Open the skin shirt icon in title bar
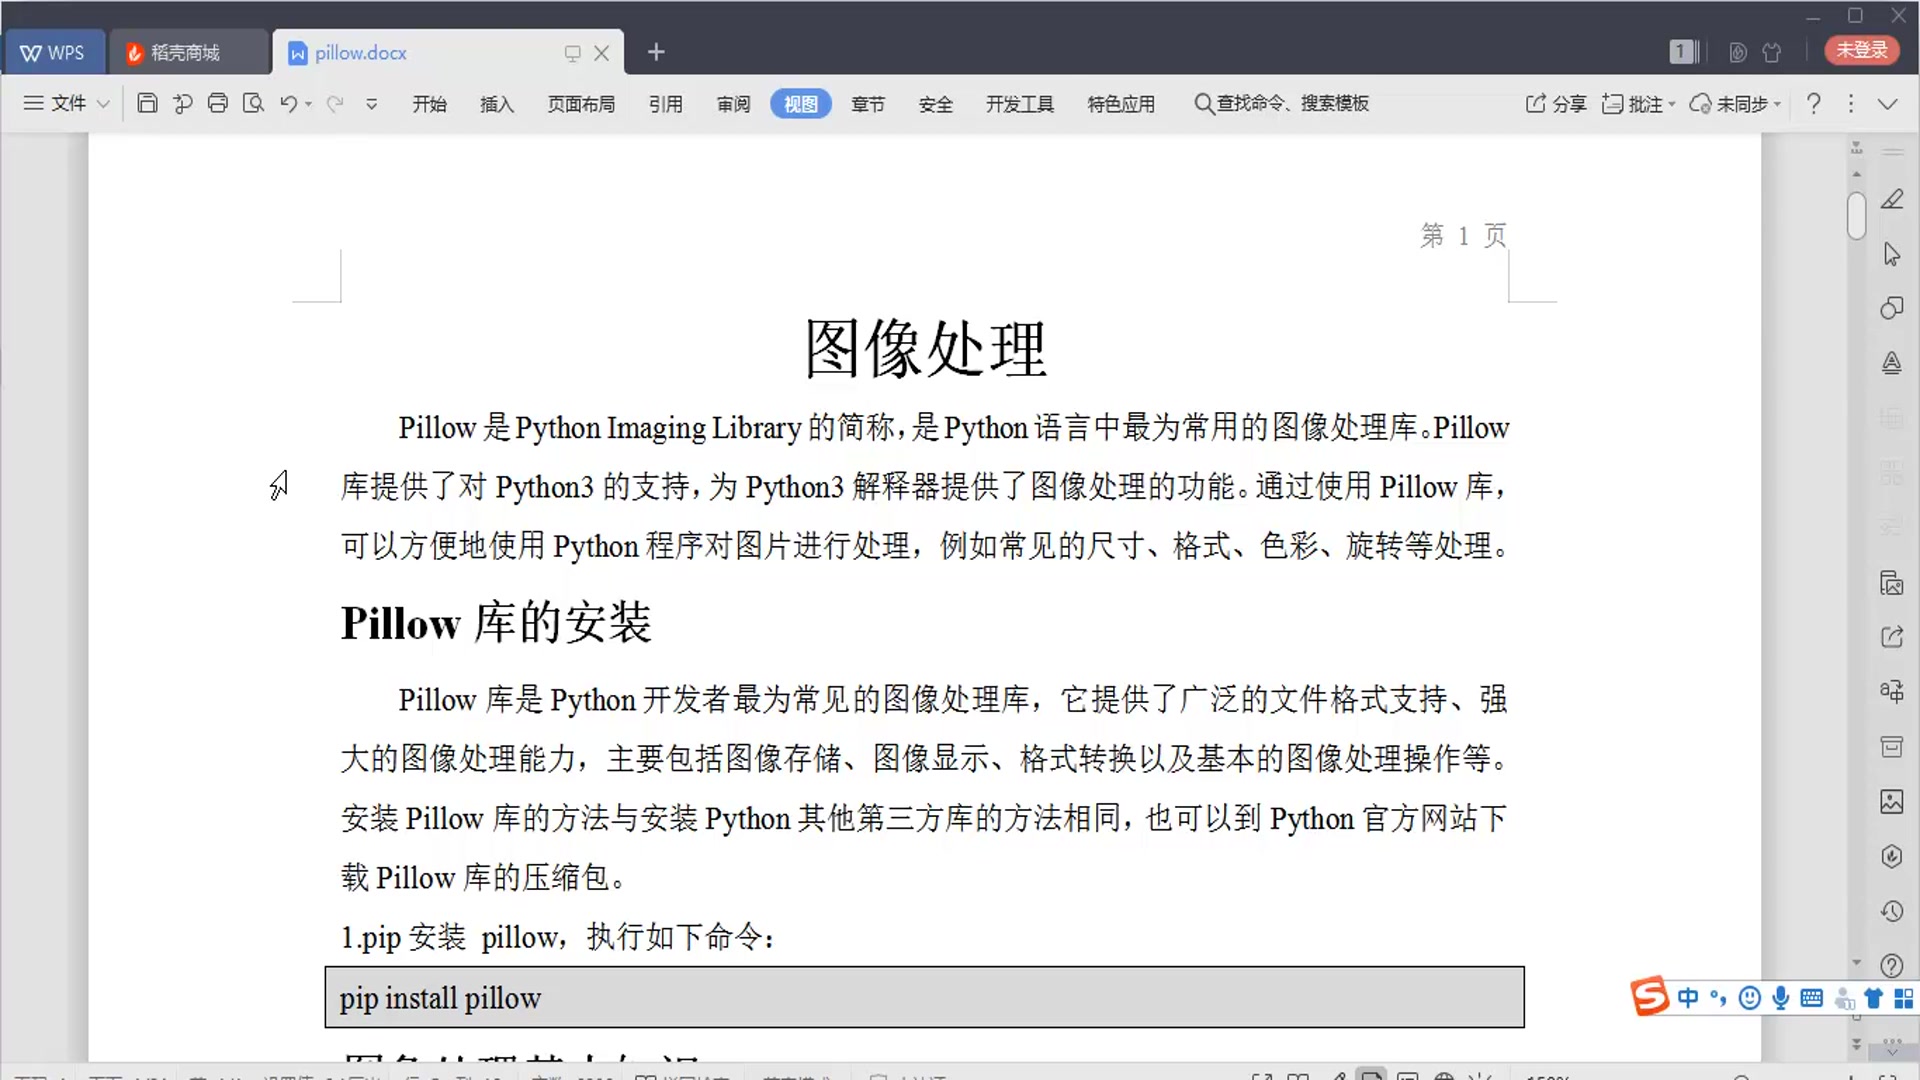 [1772, 52]
